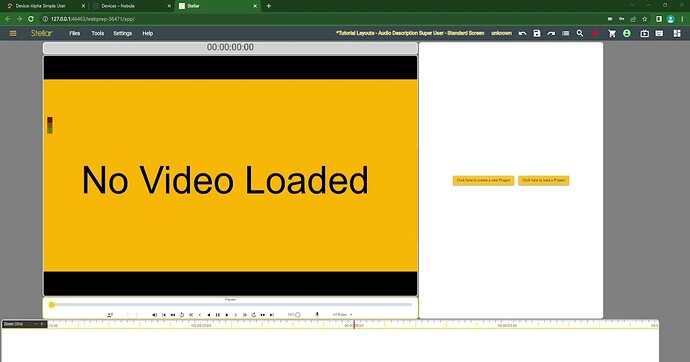Click the double-chevron step forward icon
Image resolution: width=690 pixels, height=362 pixels.
pyautogui.click(x=245, y=314)
